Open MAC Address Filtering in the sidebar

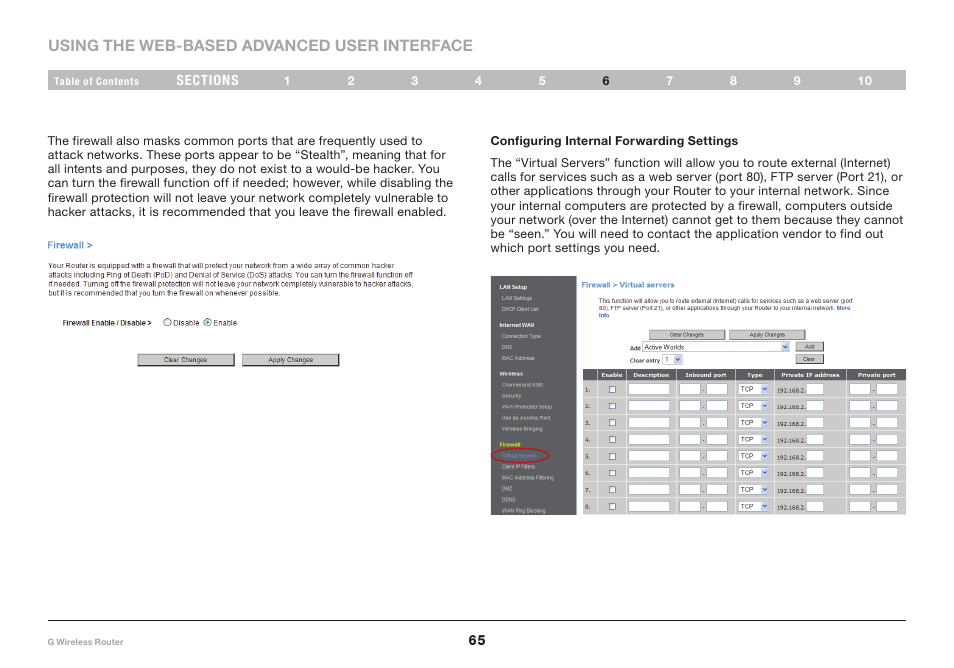(527, 478)
